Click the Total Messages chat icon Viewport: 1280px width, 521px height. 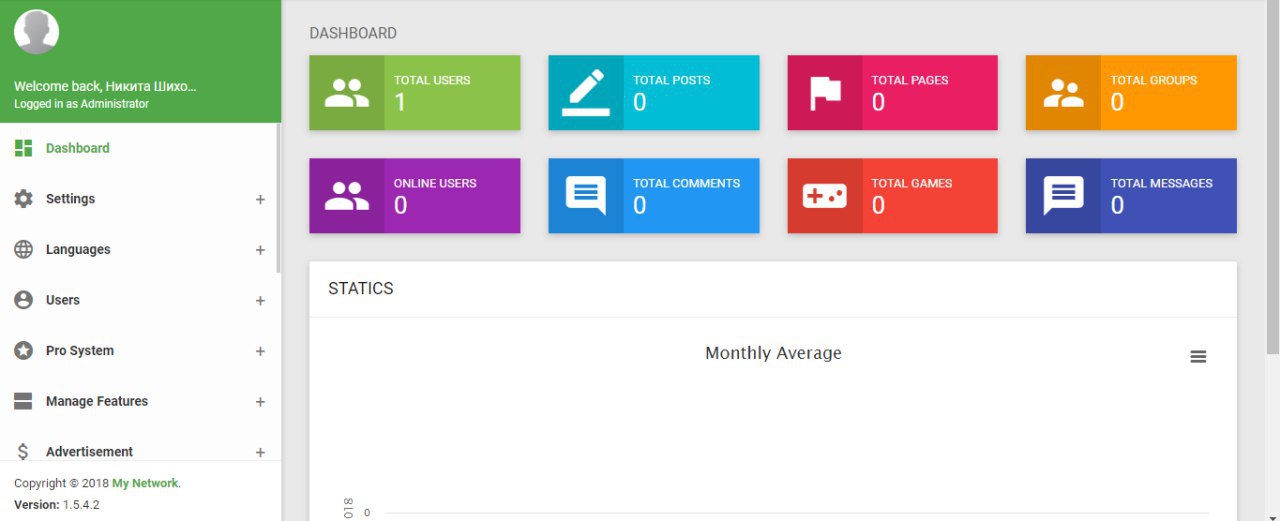tap(1063, 196)
